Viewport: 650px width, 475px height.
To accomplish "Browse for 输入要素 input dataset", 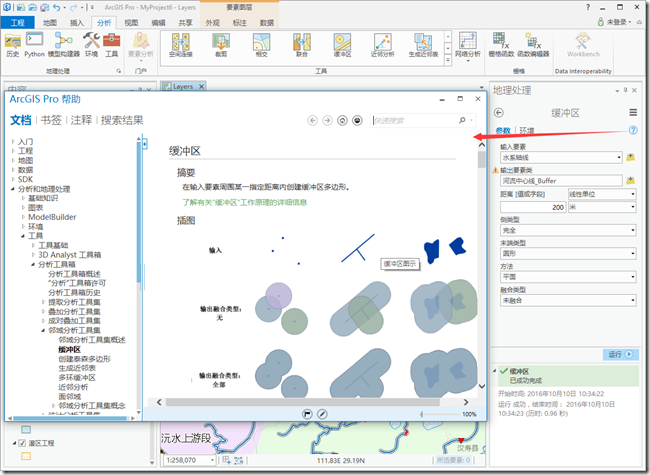I will (x=631, y=157).
